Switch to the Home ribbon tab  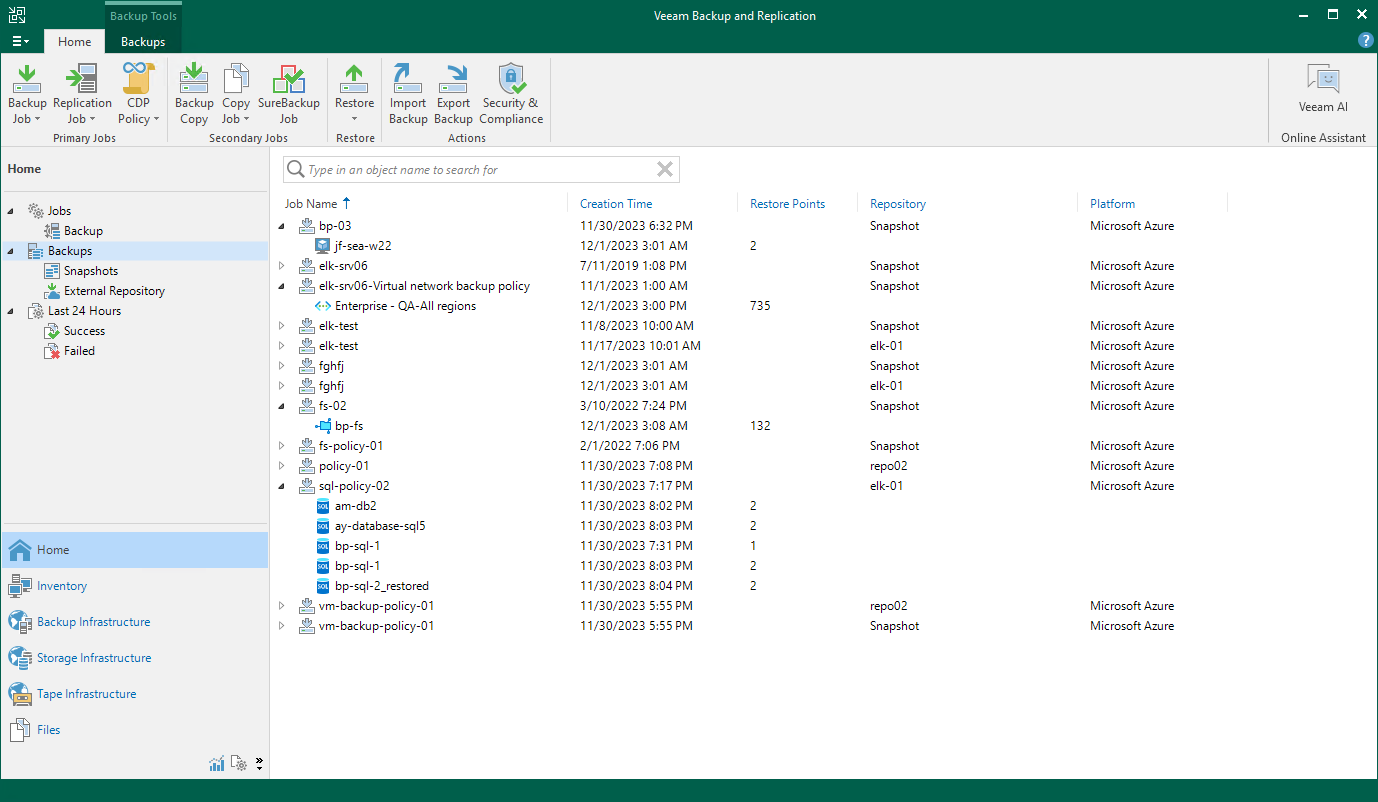pyautogui.click(x=74, y=42)
